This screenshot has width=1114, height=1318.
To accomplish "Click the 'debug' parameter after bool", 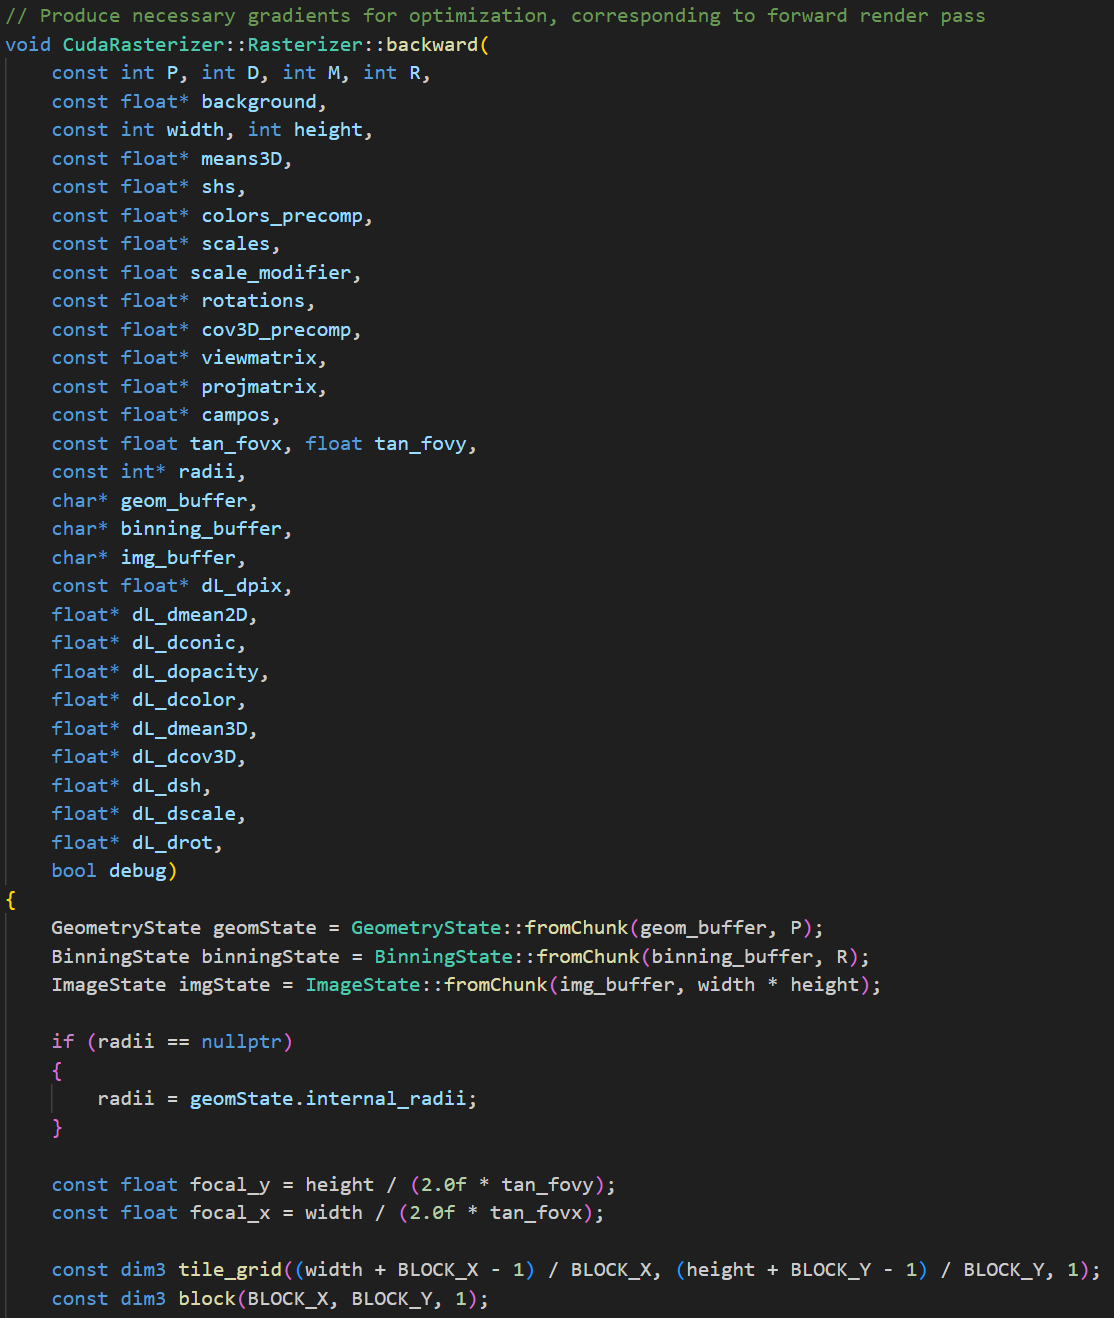I will click(x=138, y=871).
